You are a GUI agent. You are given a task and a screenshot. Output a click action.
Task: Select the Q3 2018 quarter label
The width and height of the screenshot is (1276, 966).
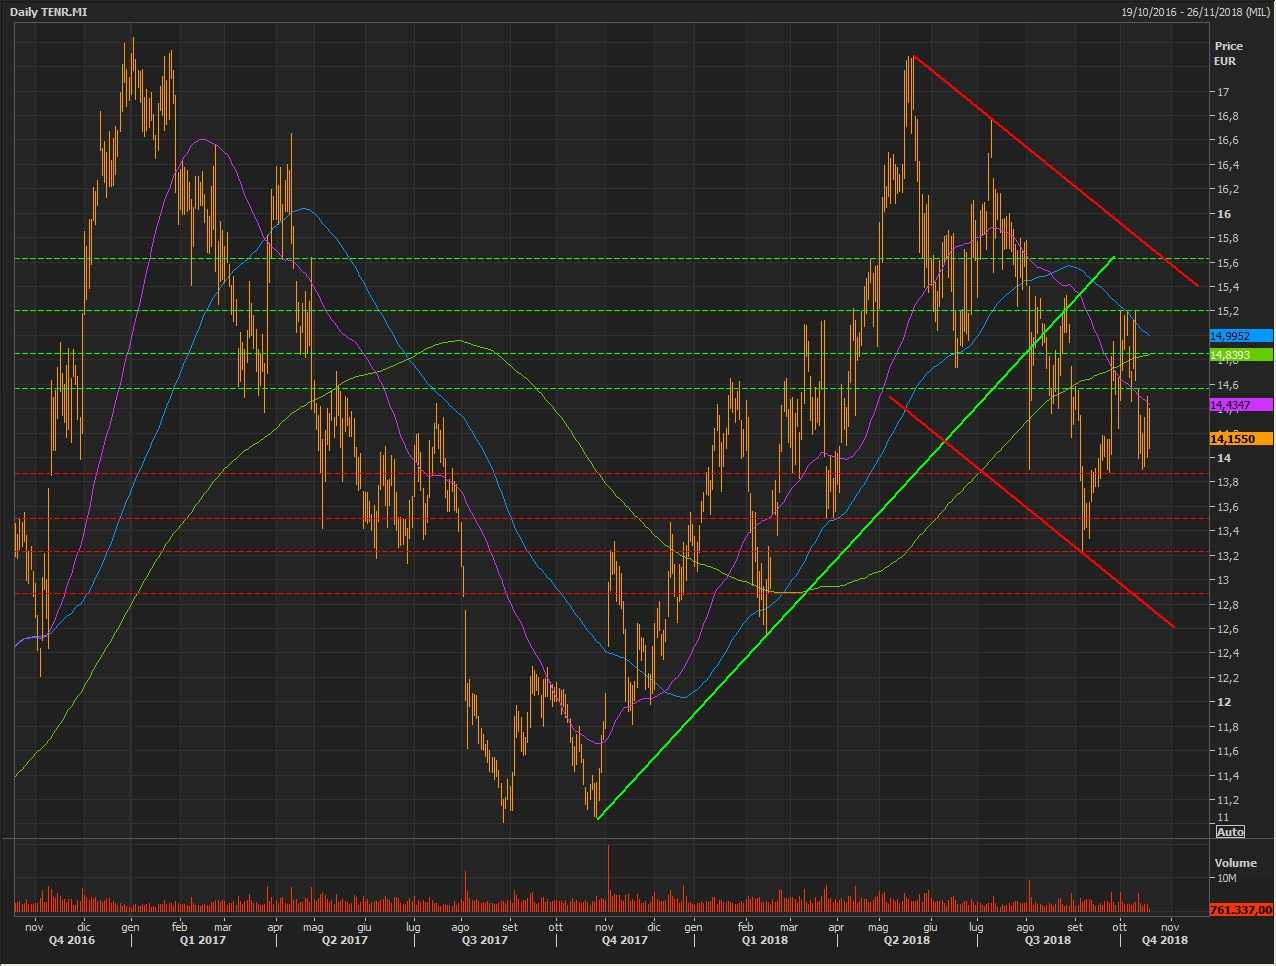(1047, 940)
